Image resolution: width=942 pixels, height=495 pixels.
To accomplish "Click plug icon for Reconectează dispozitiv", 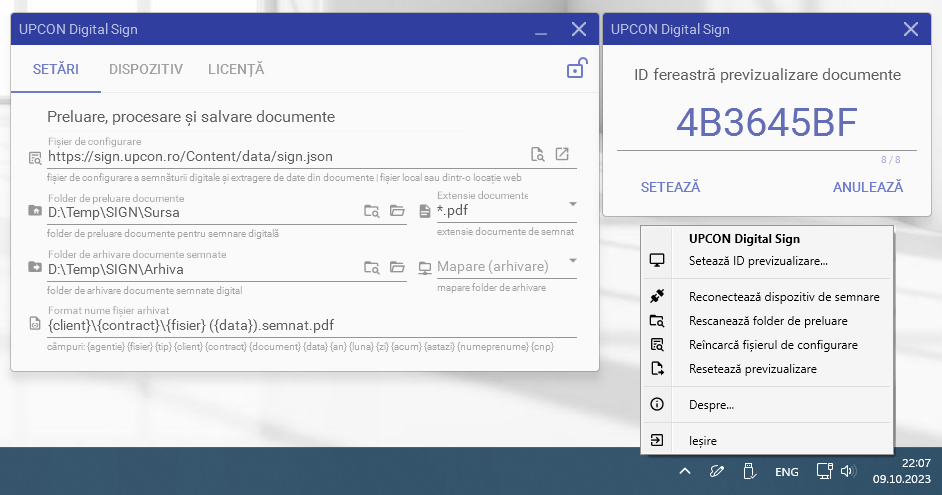I will (x=657, y=296).
